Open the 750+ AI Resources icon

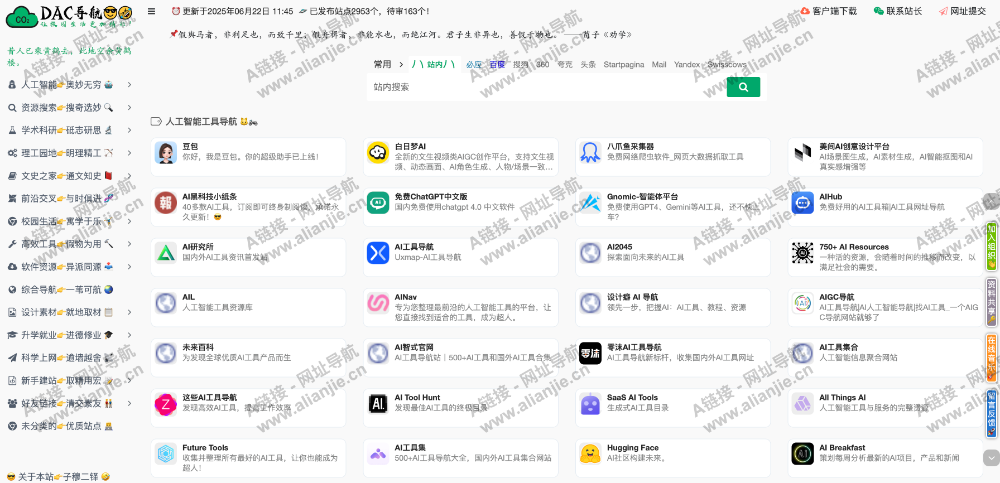point(802,253)
